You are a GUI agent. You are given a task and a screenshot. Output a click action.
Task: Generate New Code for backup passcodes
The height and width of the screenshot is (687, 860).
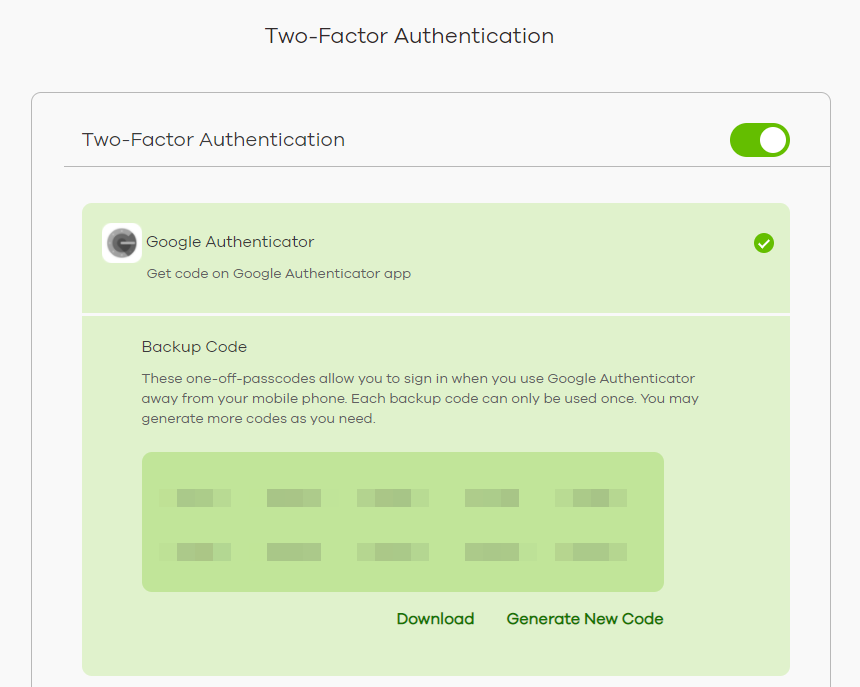coord(584,618)
